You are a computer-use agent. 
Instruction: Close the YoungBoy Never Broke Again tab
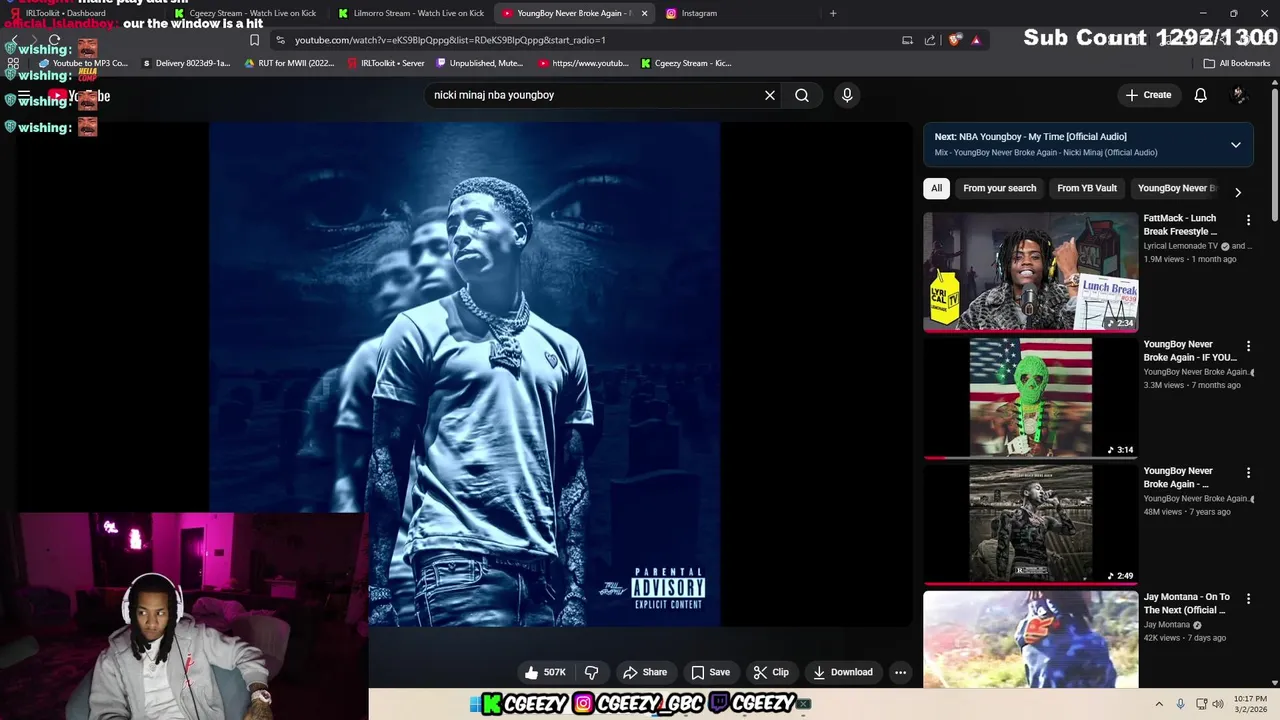(644, 13)
